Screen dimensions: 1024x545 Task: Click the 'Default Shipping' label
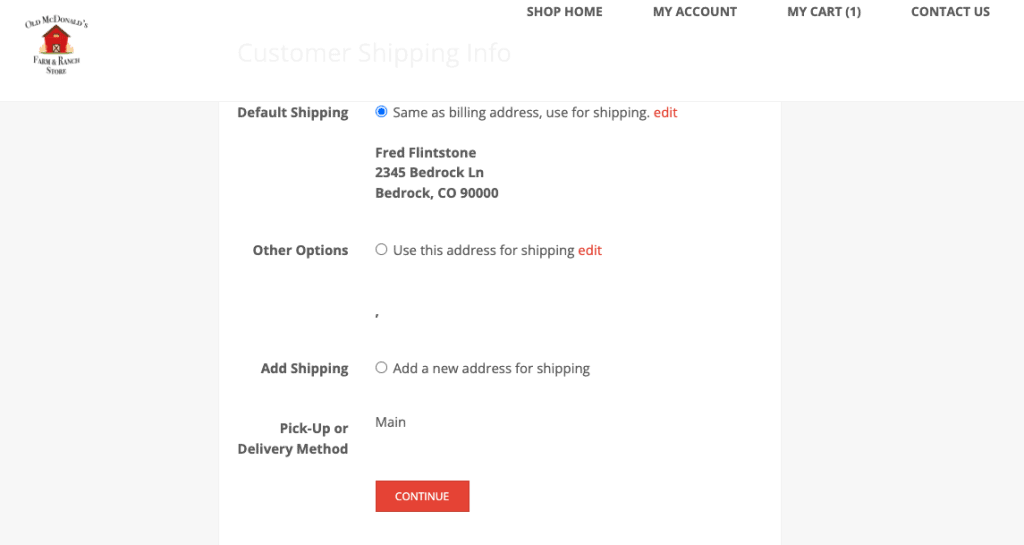[x=293, y=112]
